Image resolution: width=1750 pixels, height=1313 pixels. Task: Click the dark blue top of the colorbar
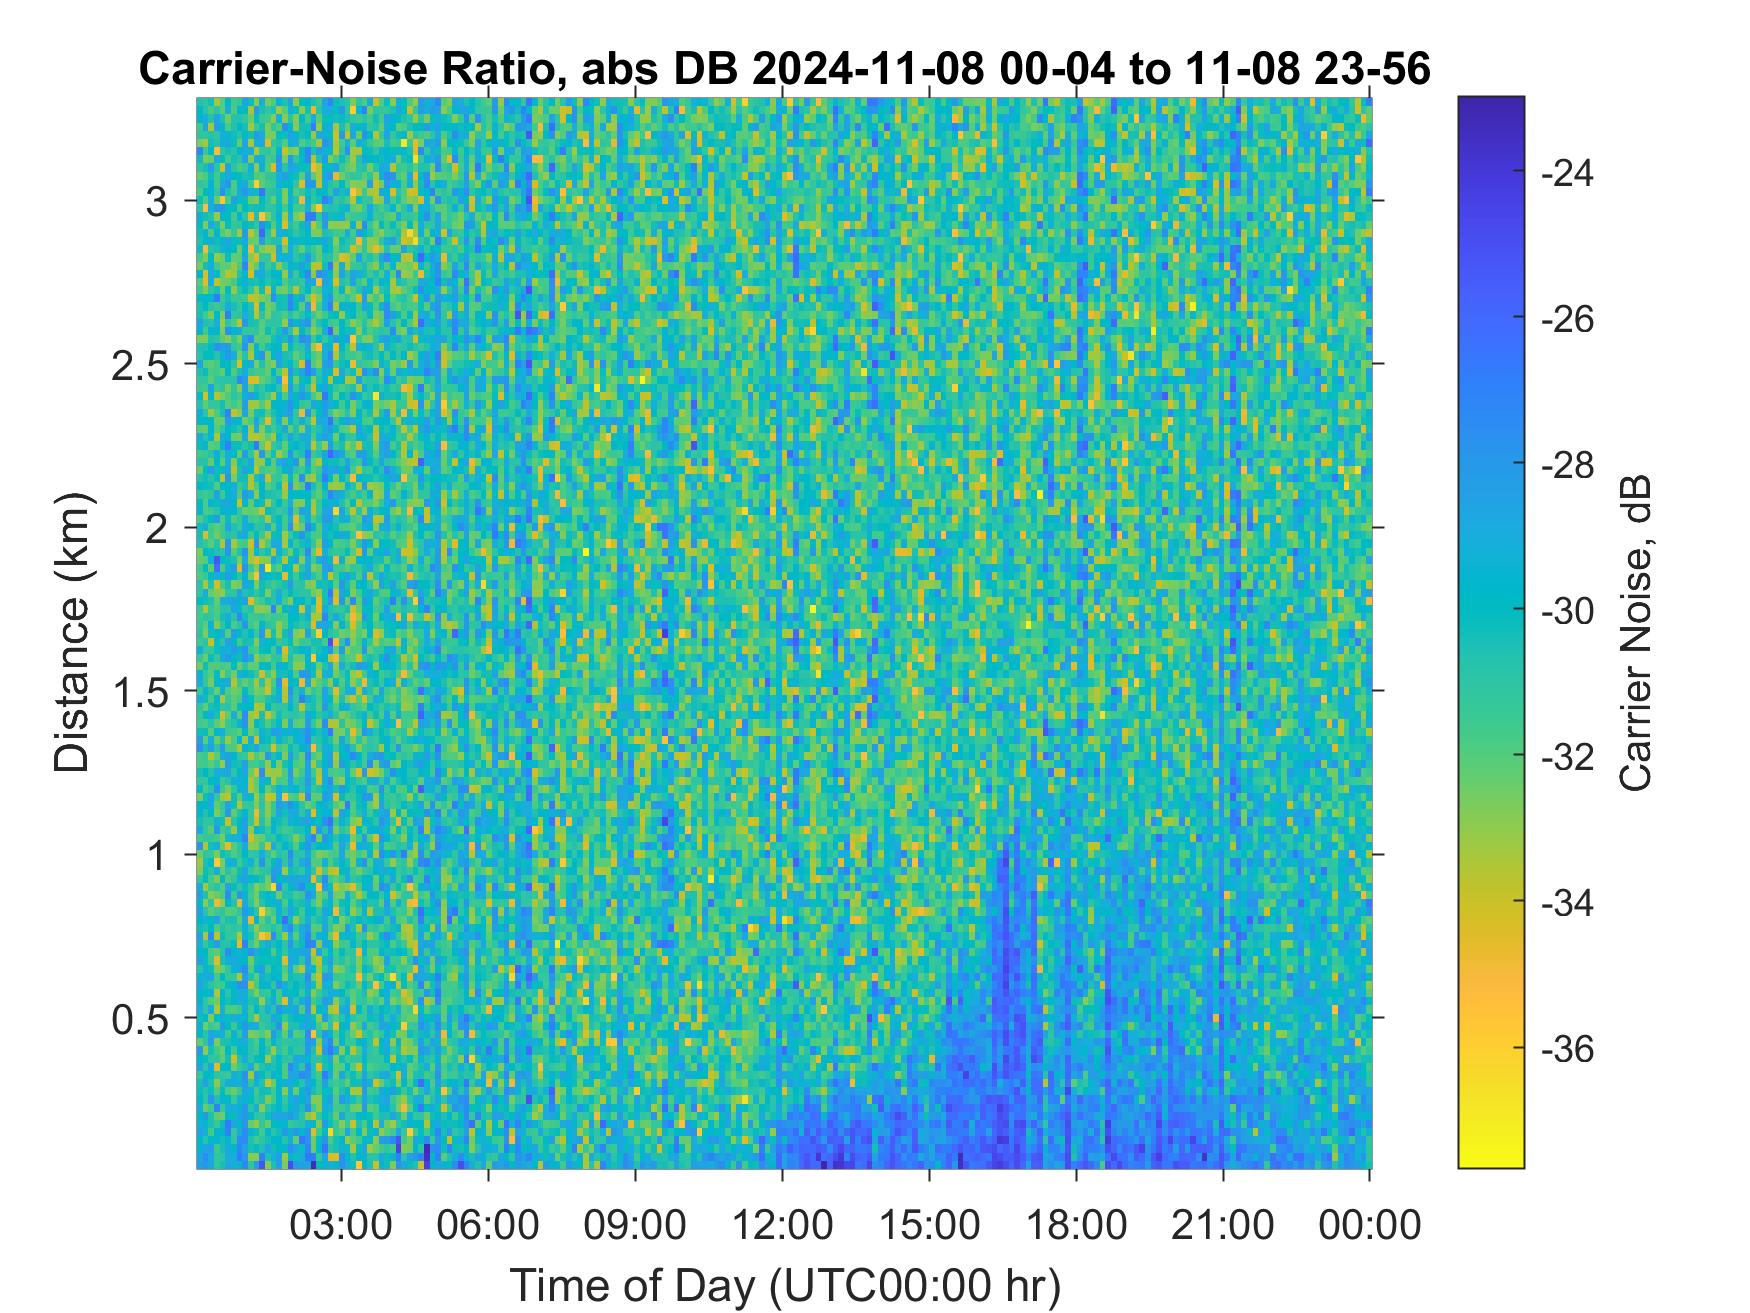pyautogui.click(x=1491, y=115)
